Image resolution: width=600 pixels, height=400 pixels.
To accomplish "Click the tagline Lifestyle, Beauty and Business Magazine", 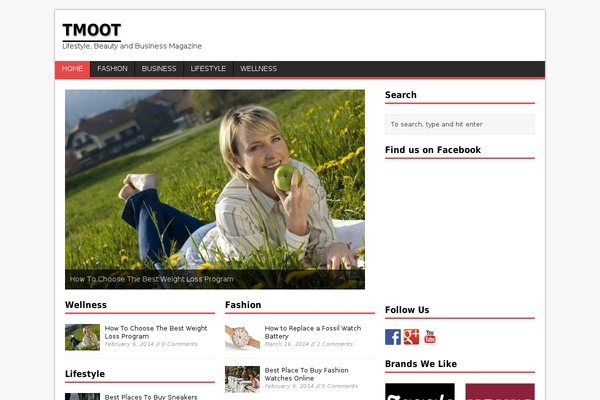I will pyautogui.click(x=132, y=46).
